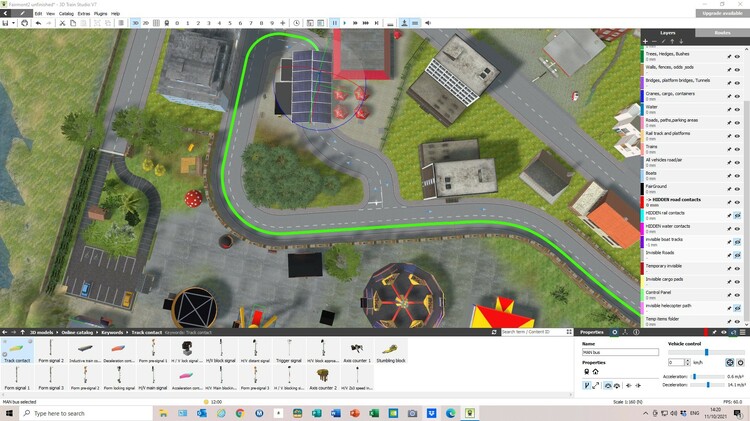Increase speed with the km/h stepper
The image size is (750, 421).
[687, 360]
